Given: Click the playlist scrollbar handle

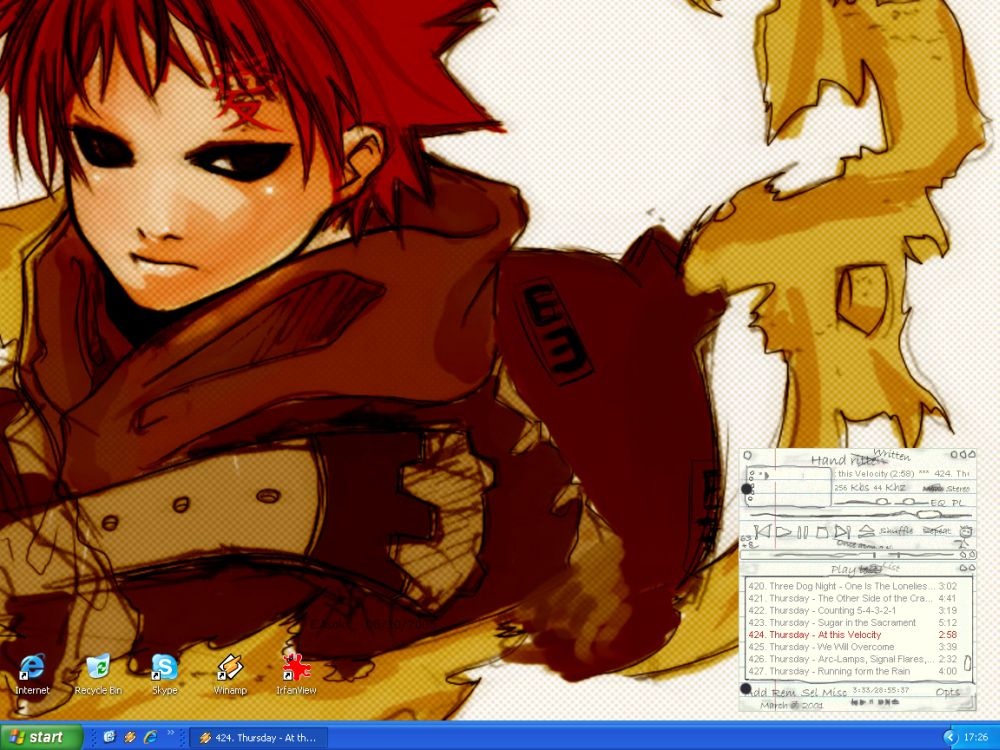Looking at the screenshot, I should pyautogui.click(x=967, y=663).
